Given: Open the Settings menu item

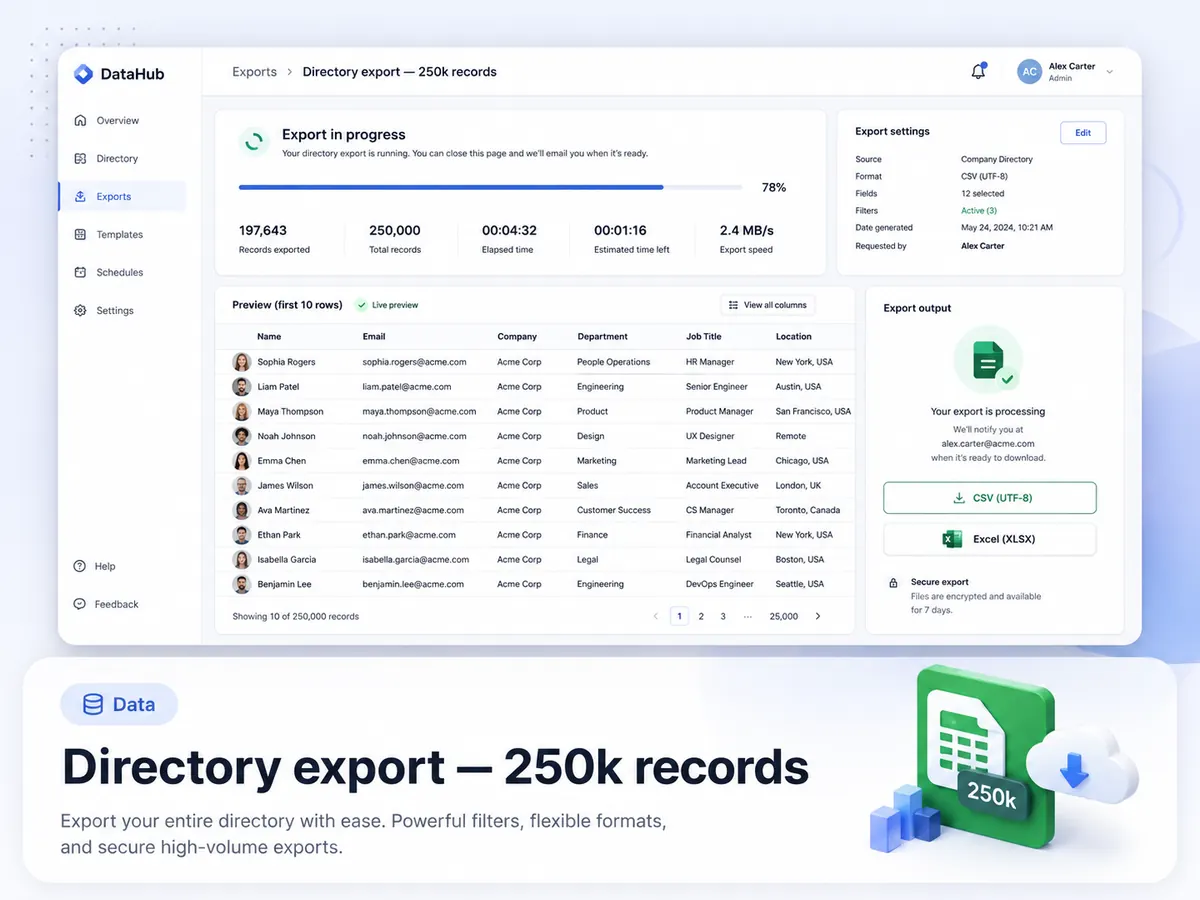Looking at the screenshot, I should [x=122, y=311].
